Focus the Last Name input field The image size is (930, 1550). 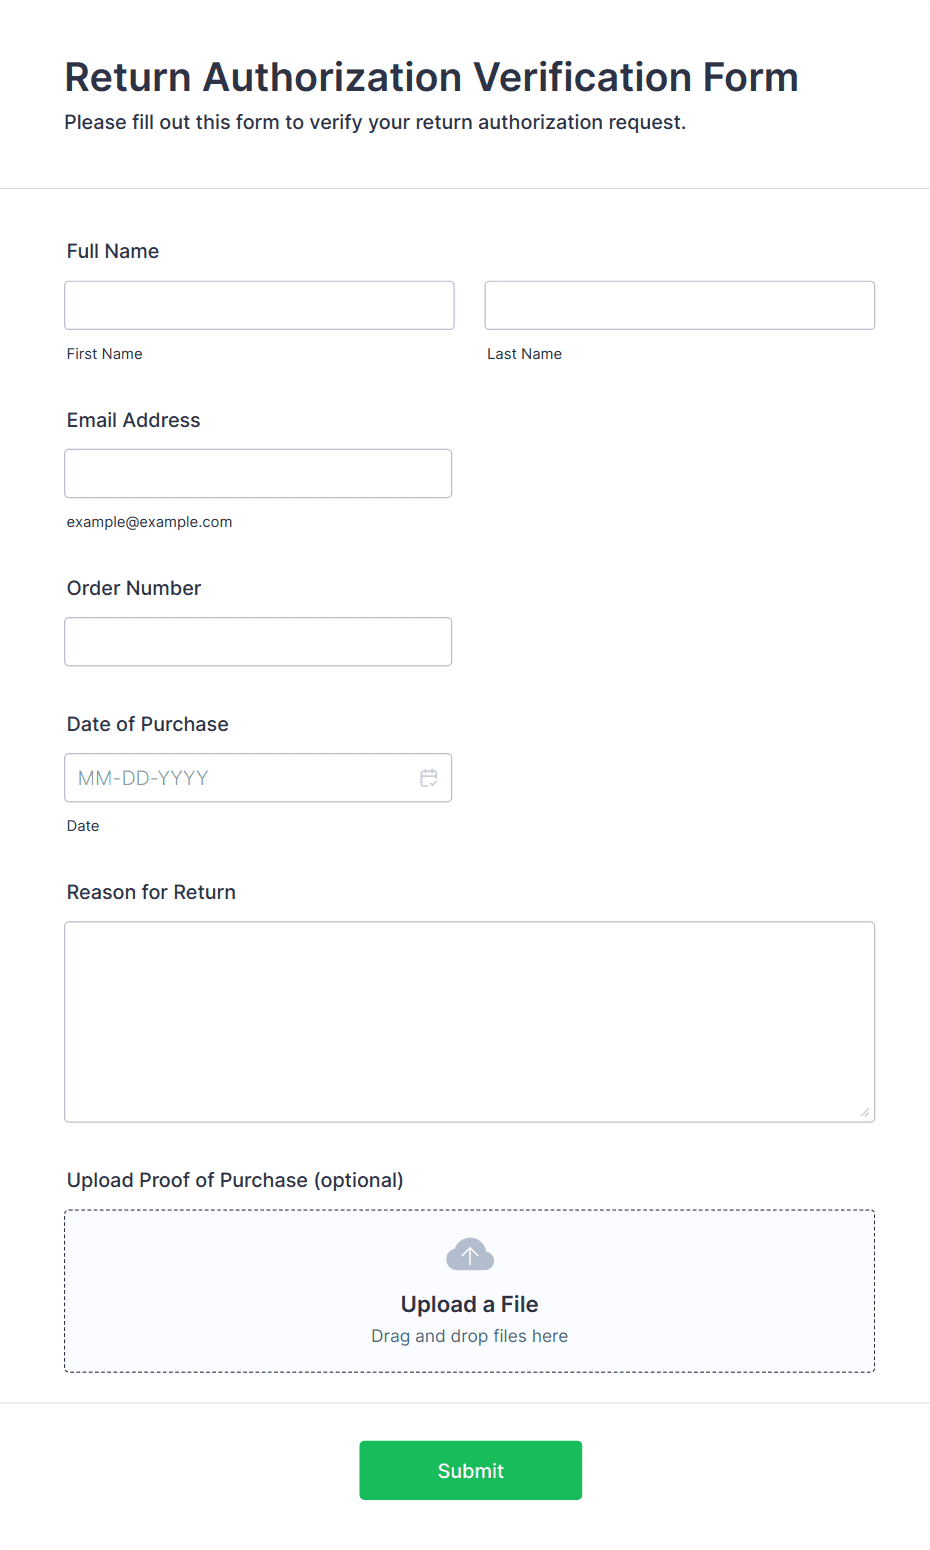click(680, 305)
